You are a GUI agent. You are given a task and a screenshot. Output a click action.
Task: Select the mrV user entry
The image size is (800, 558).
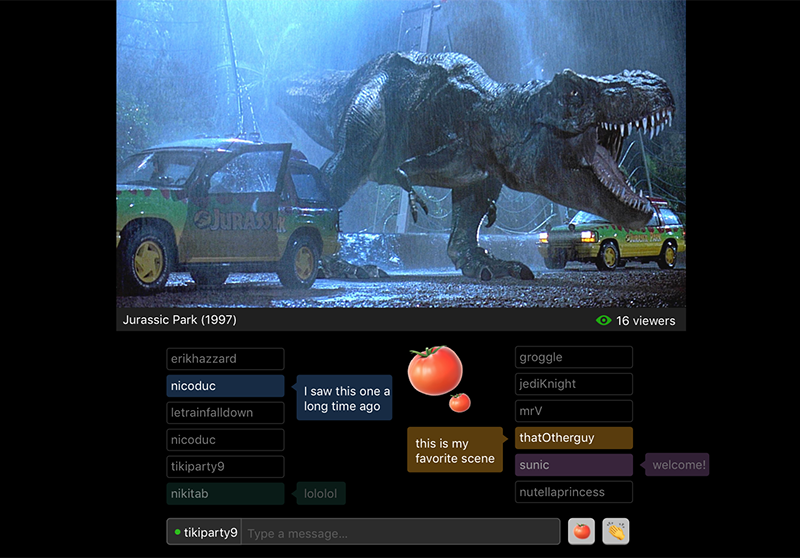(x=573, y=411)
